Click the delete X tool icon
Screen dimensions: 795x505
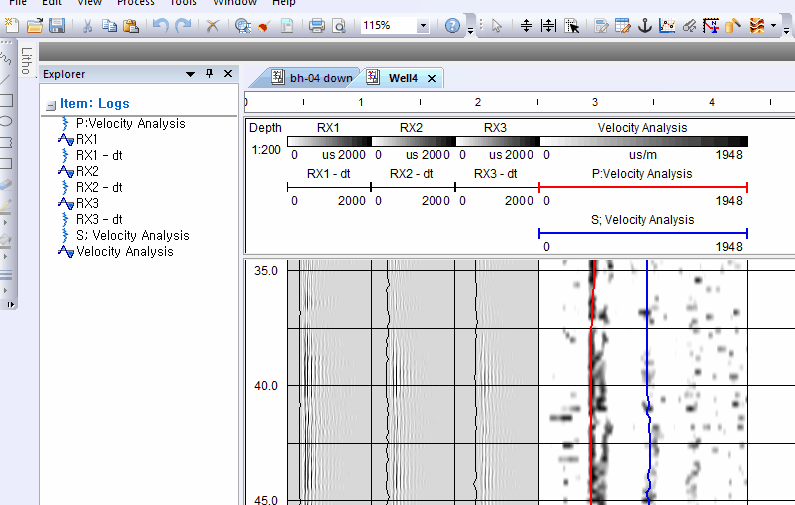point(212,25)
